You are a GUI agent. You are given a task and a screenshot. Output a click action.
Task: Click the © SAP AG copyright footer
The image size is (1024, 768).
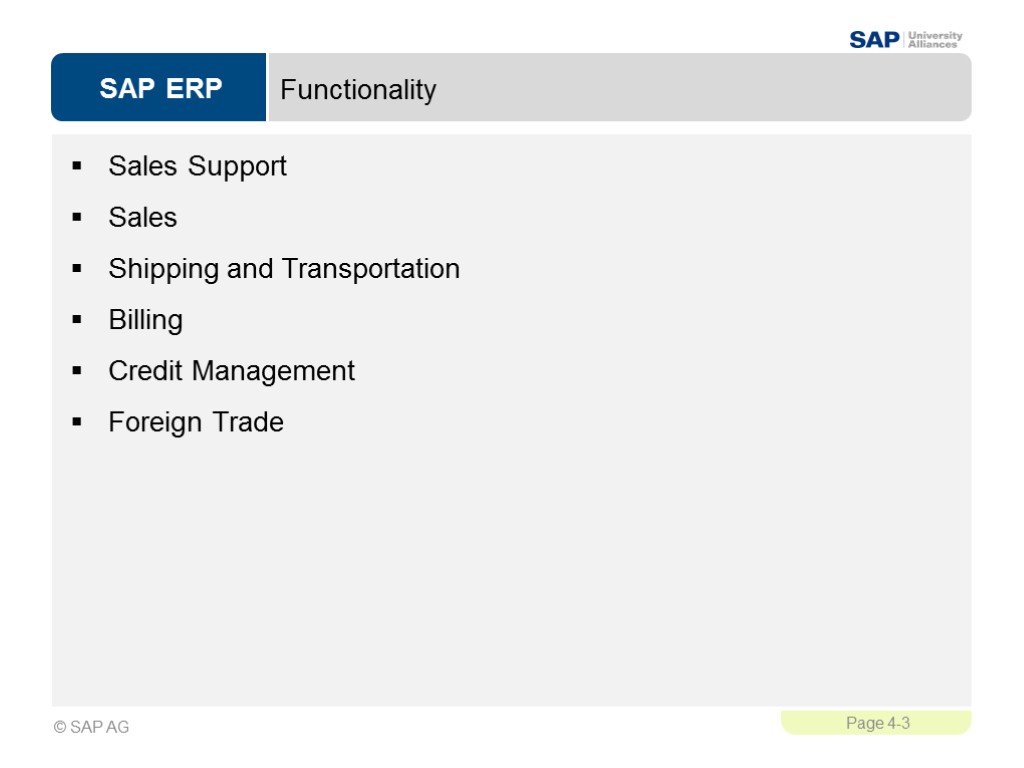91,727
